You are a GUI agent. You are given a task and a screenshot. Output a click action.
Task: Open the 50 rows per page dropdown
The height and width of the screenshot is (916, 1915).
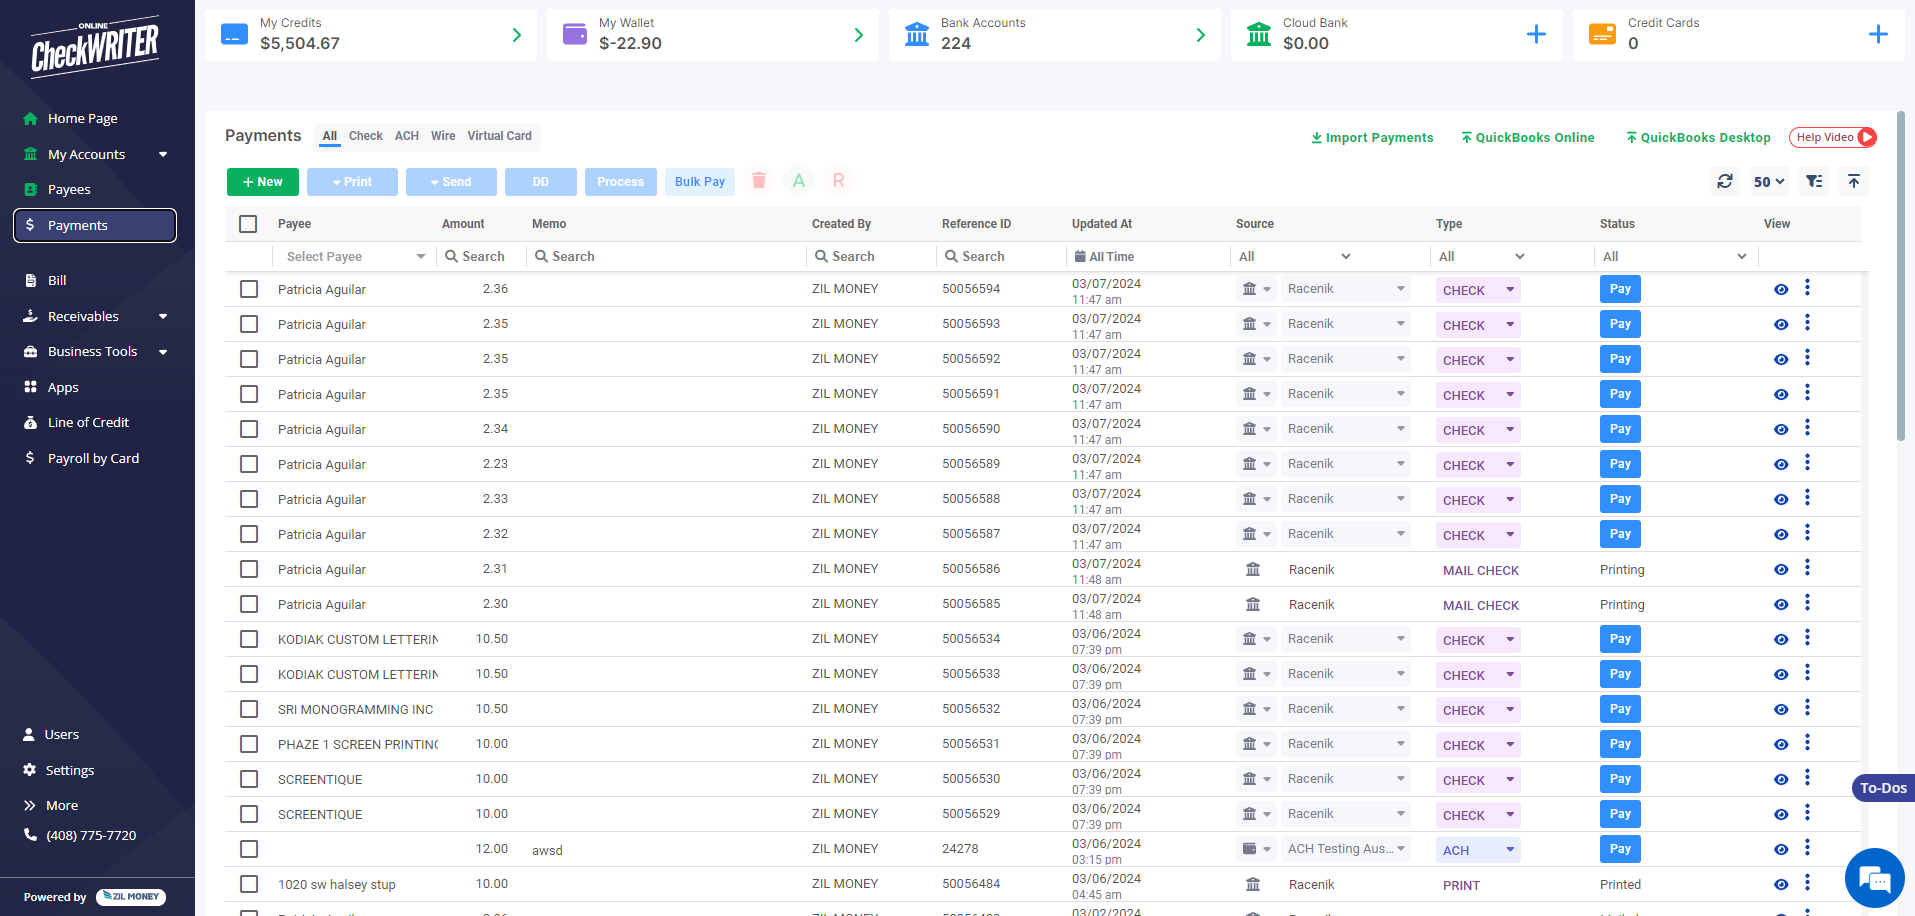[x=1768, y=181]
